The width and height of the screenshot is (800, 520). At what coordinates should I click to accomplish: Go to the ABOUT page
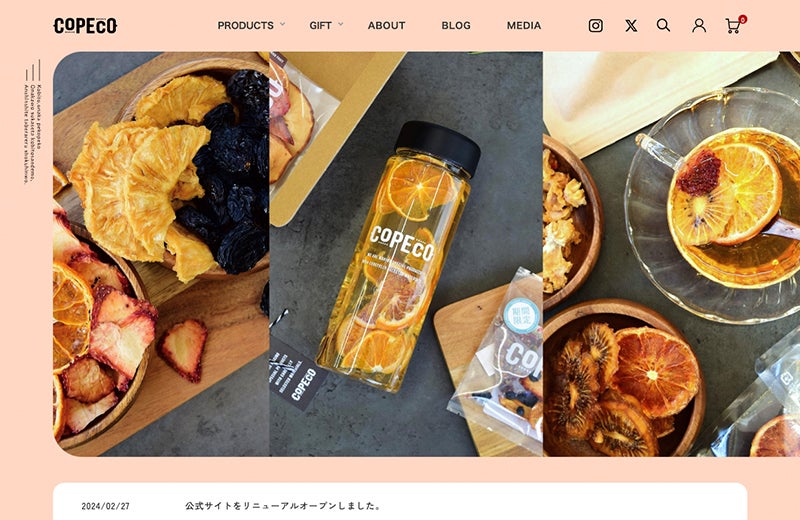tap(386, 26)
